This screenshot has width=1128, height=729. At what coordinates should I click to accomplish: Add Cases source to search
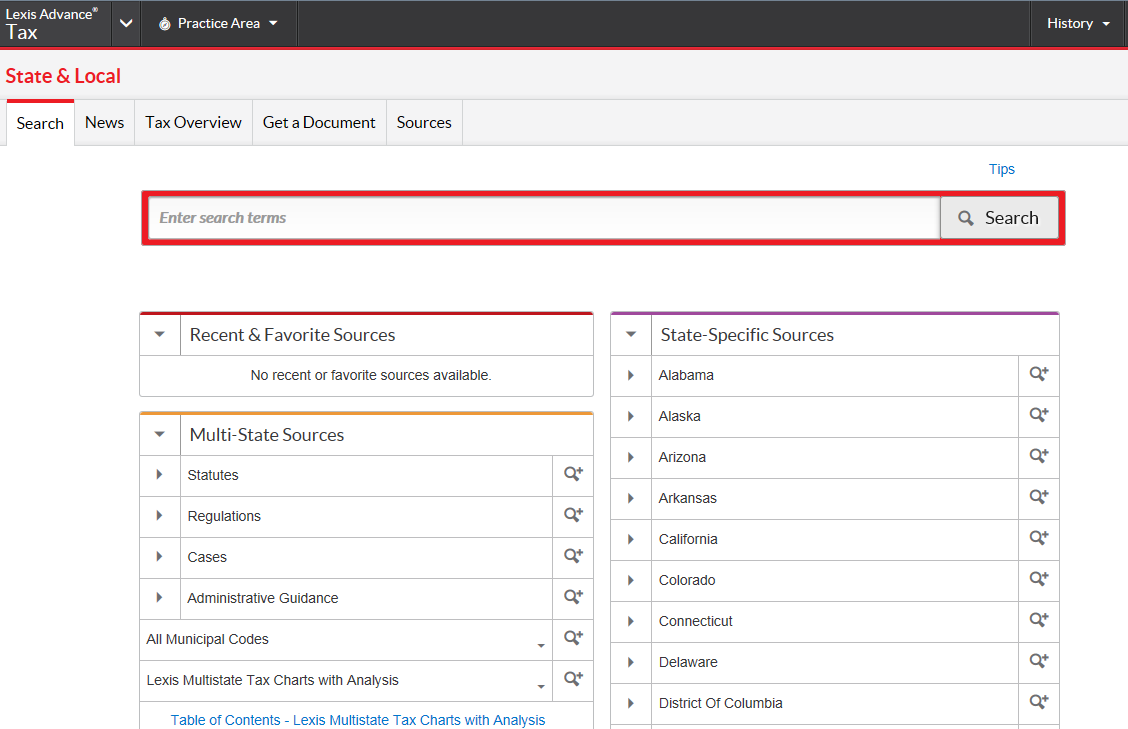pyautogui.click(x=573, y=557)
